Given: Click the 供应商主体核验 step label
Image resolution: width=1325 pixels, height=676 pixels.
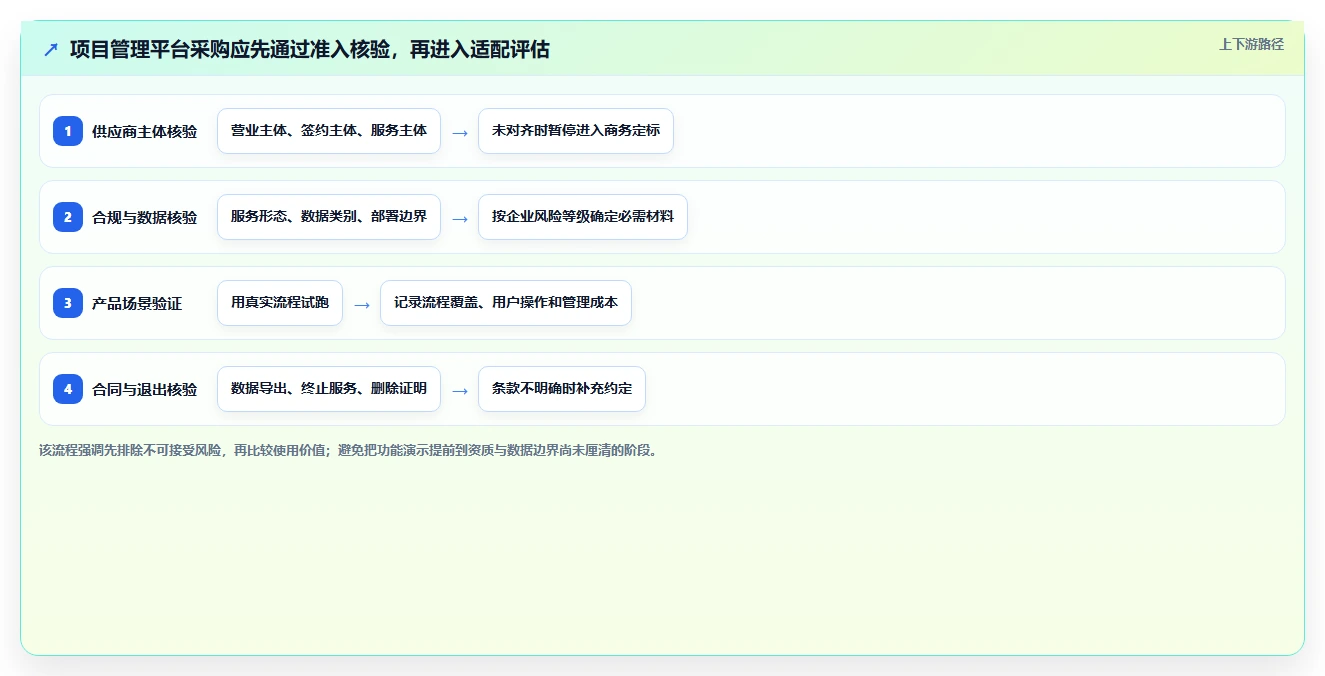Looking at the screenshot, I should click(x=144, y=131).
